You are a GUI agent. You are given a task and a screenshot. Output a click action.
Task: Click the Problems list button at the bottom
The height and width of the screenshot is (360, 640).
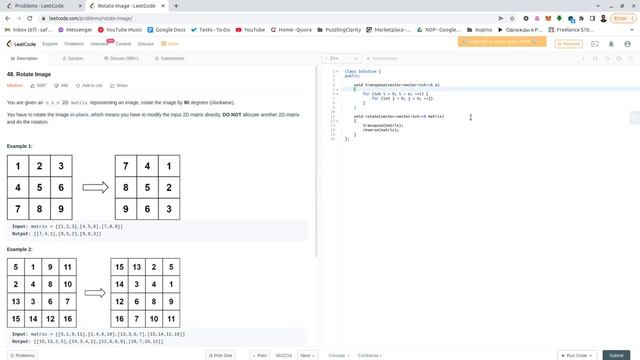(22, 356)
